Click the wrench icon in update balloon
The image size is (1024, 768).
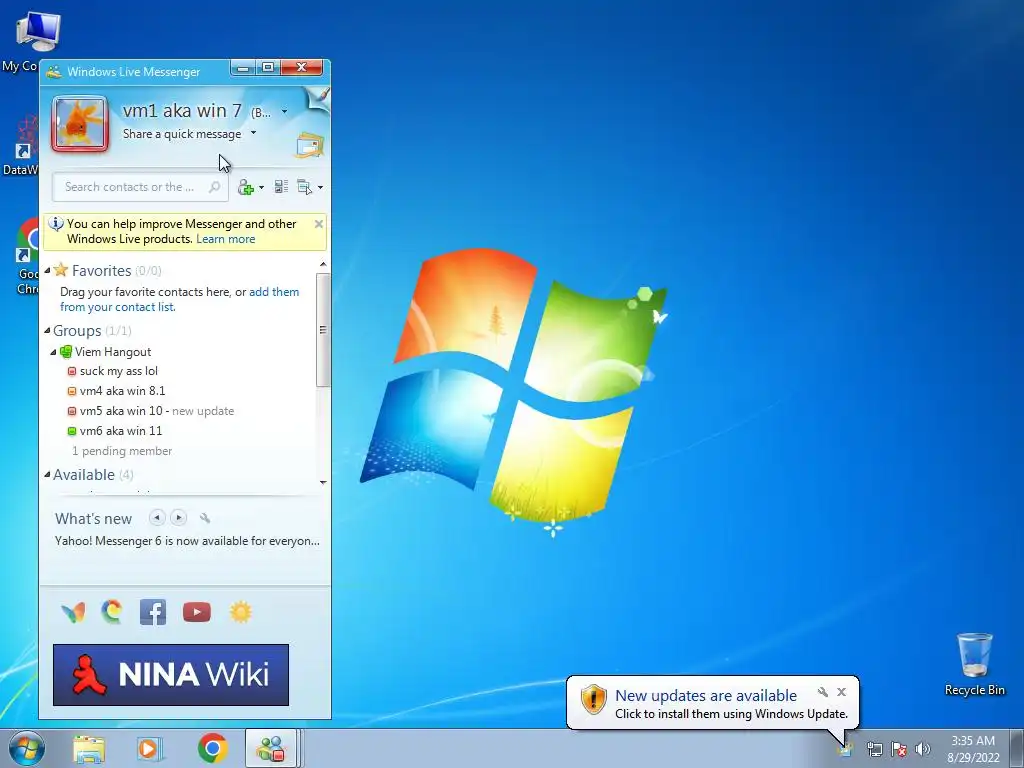823,692
